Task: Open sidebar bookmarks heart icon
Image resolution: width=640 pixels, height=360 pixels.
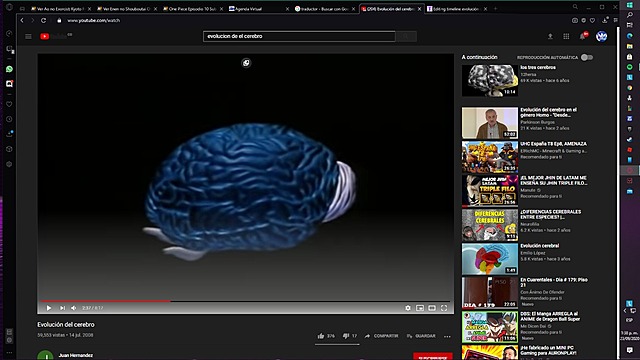Action: click(9, 104)
